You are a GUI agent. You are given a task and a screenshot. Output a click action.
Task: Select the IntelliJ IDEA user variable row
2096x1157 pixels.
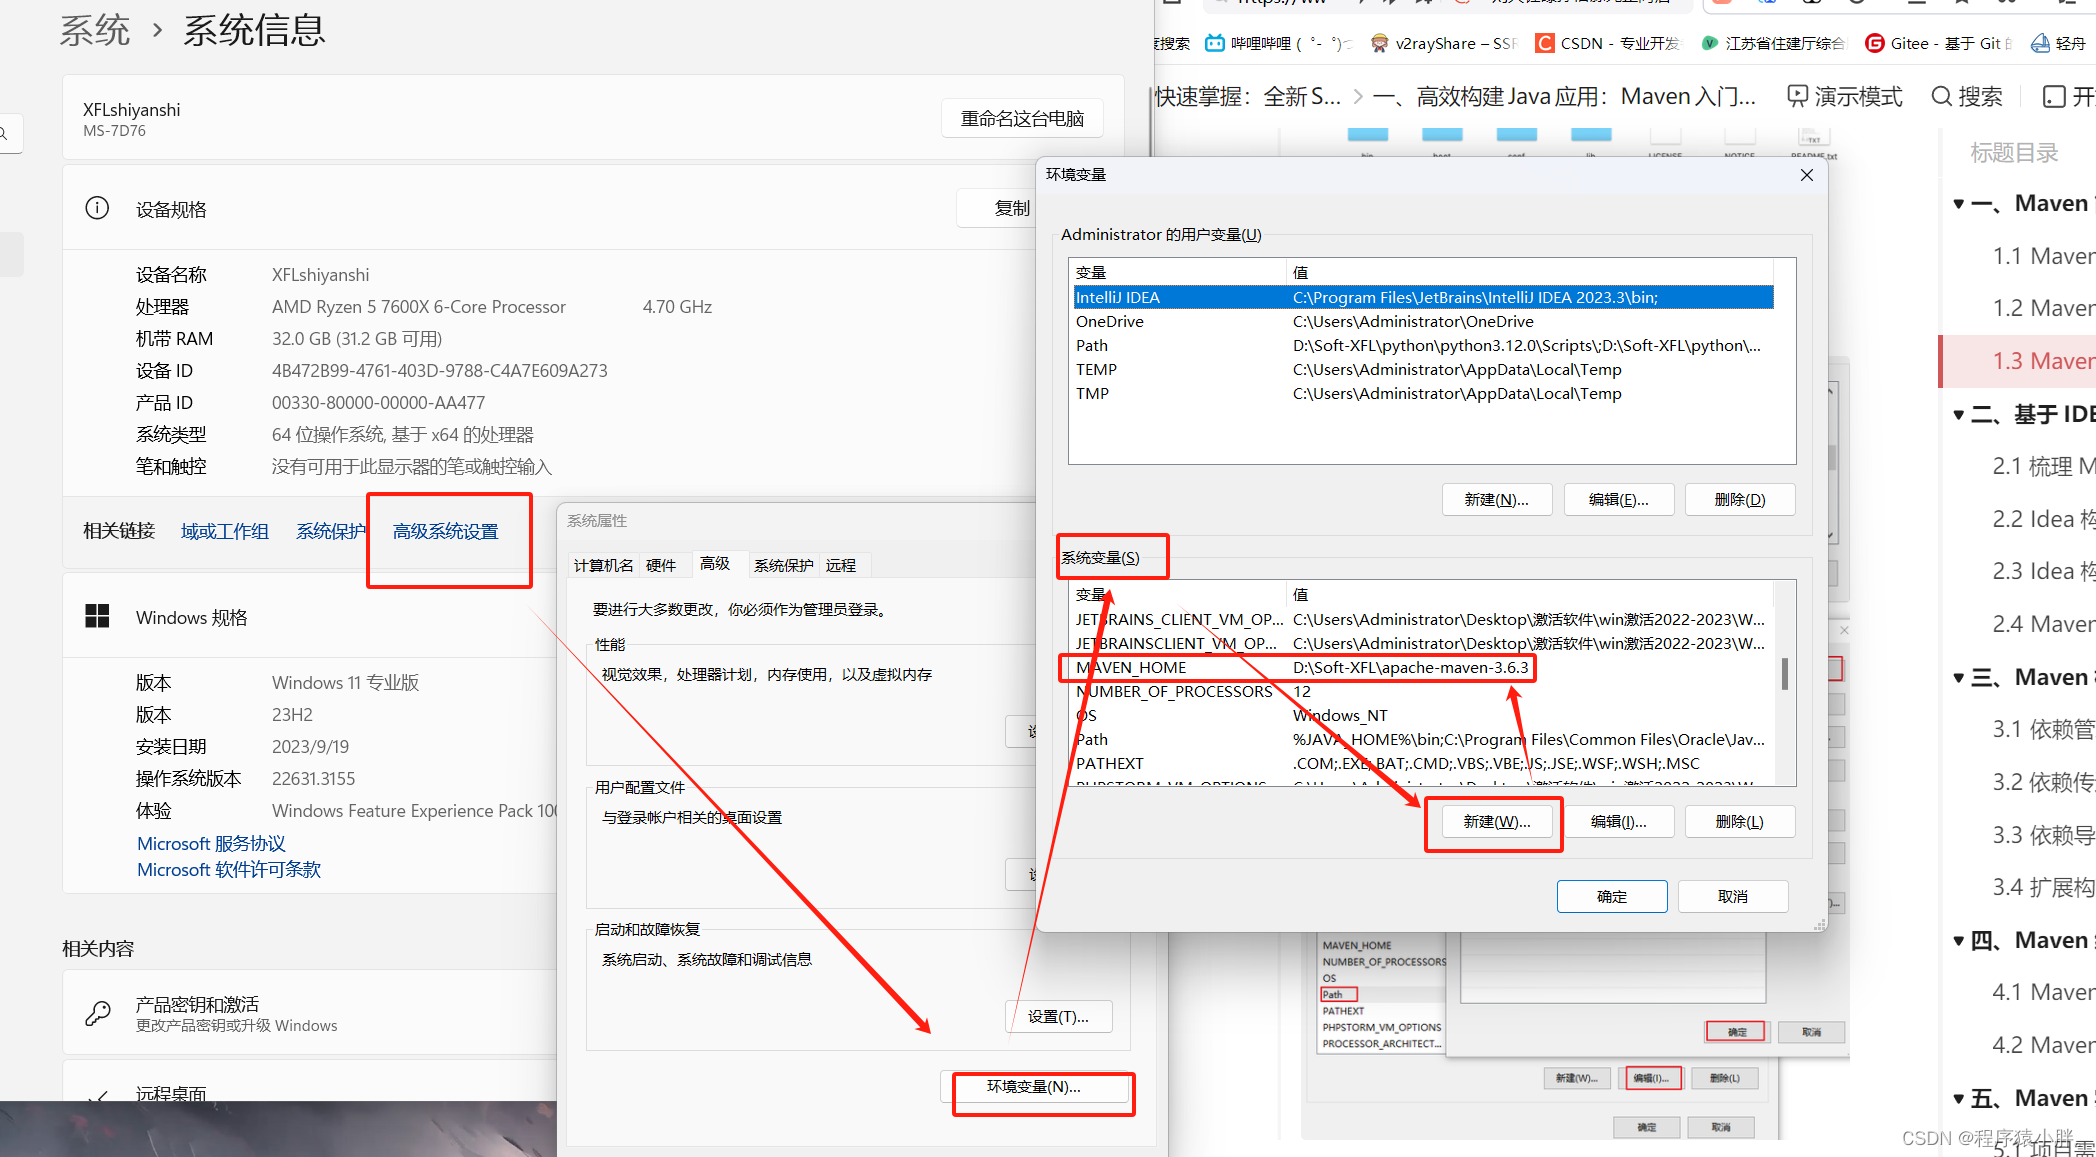click(1423, 297)
